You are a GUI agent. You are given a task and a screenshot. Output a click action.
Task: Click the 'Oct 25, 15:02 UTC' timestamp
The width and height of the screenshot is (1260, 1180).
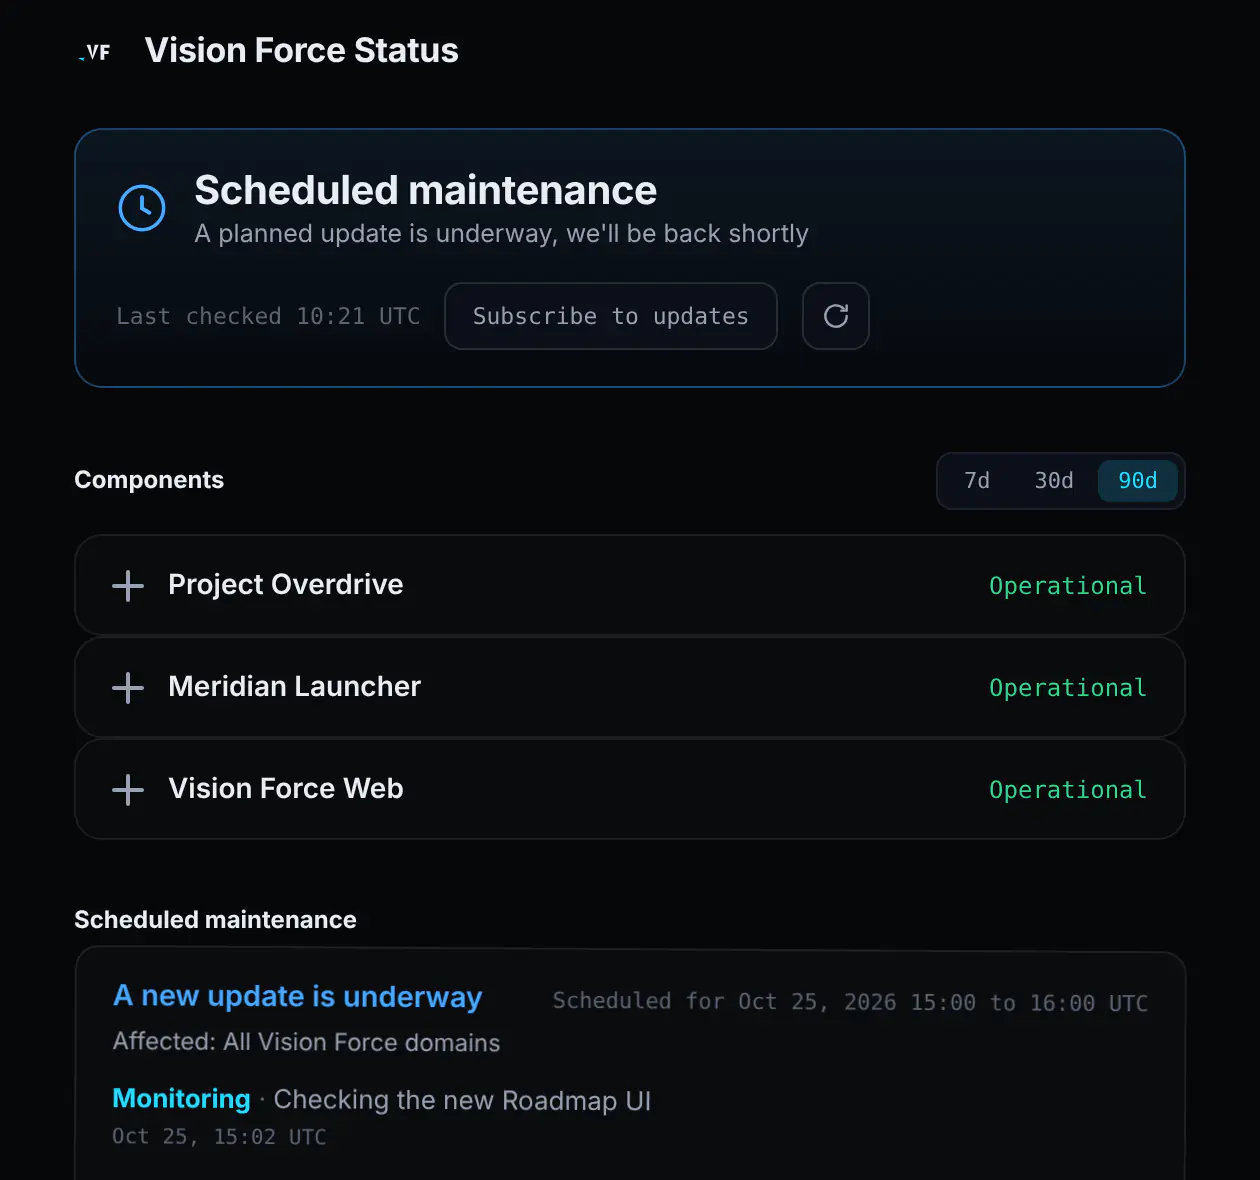tap(219, 1136)
